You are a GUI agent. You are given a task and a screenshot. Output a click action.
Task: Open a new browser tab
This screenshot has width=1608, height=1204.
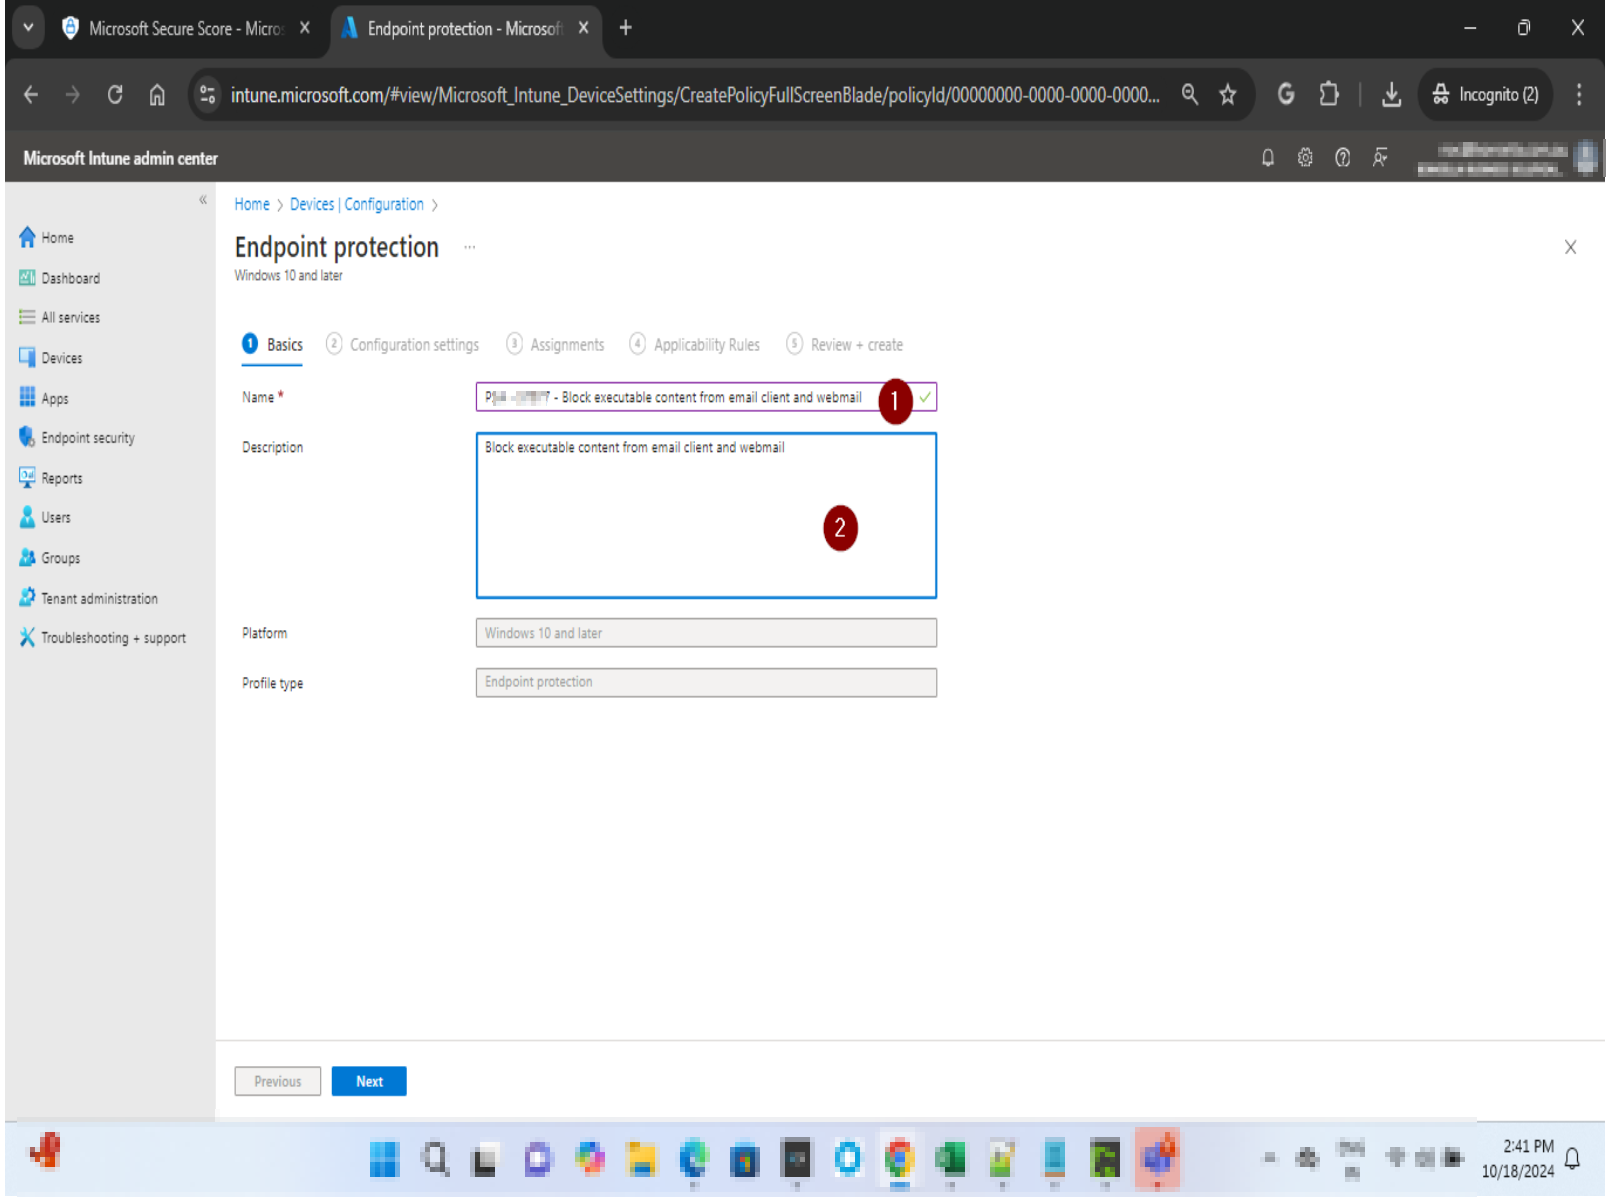tap(625, 28)
